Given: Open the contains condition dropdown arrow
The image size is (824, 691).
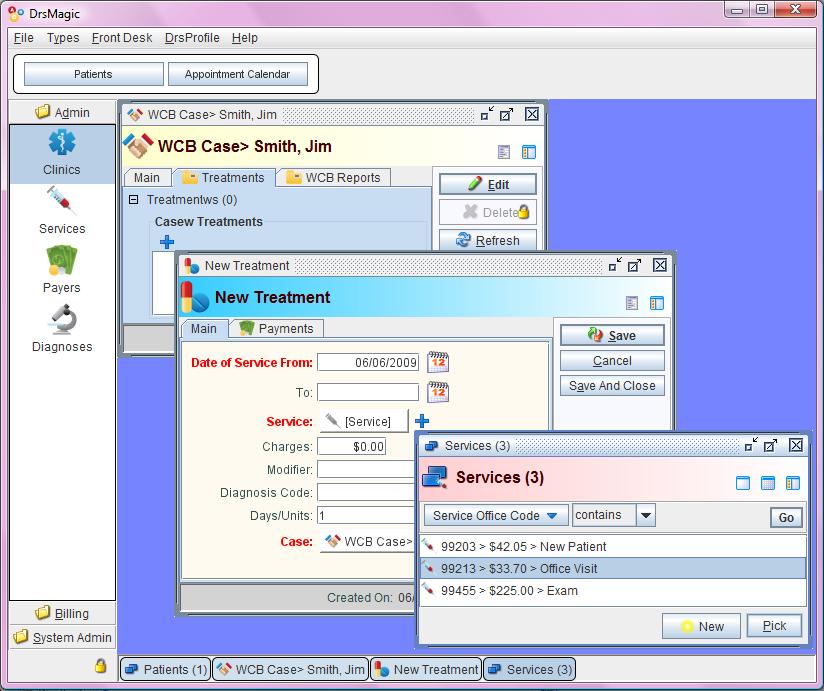Looking at the screenshot, I should tap(646, 515).
